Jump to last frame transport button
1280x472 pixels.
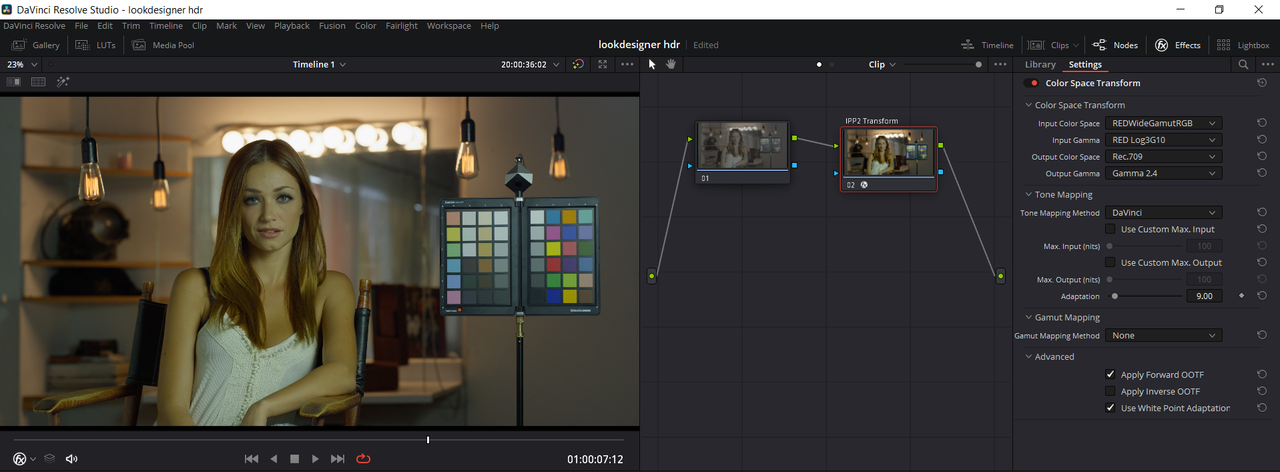pyautogui.click(x=338, y=459)
